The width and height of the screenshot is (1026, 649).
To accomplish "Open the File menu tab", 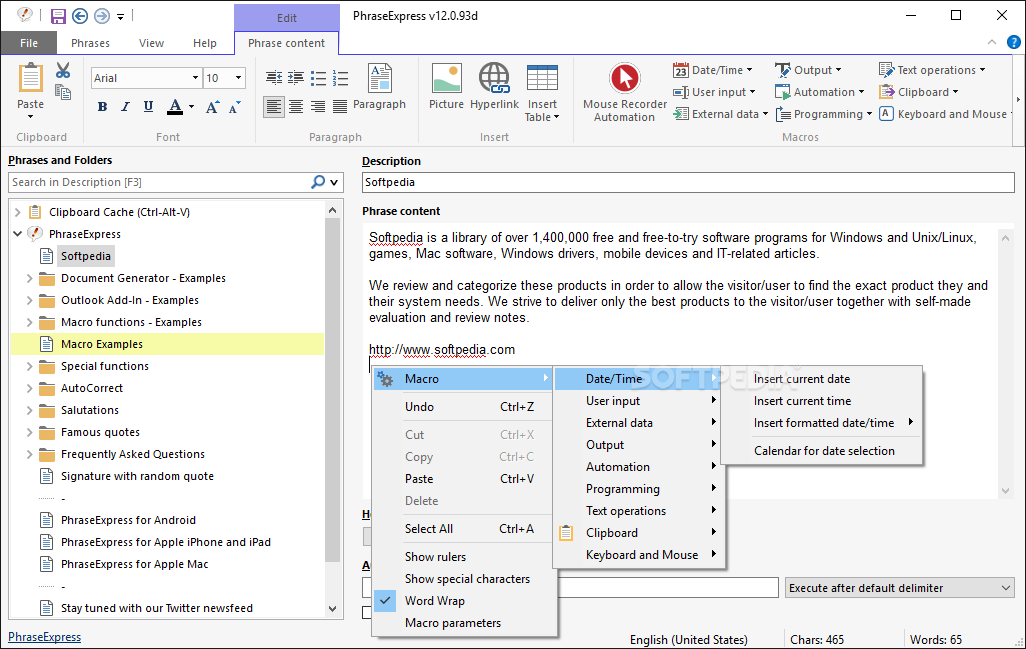I will point(29,43).
